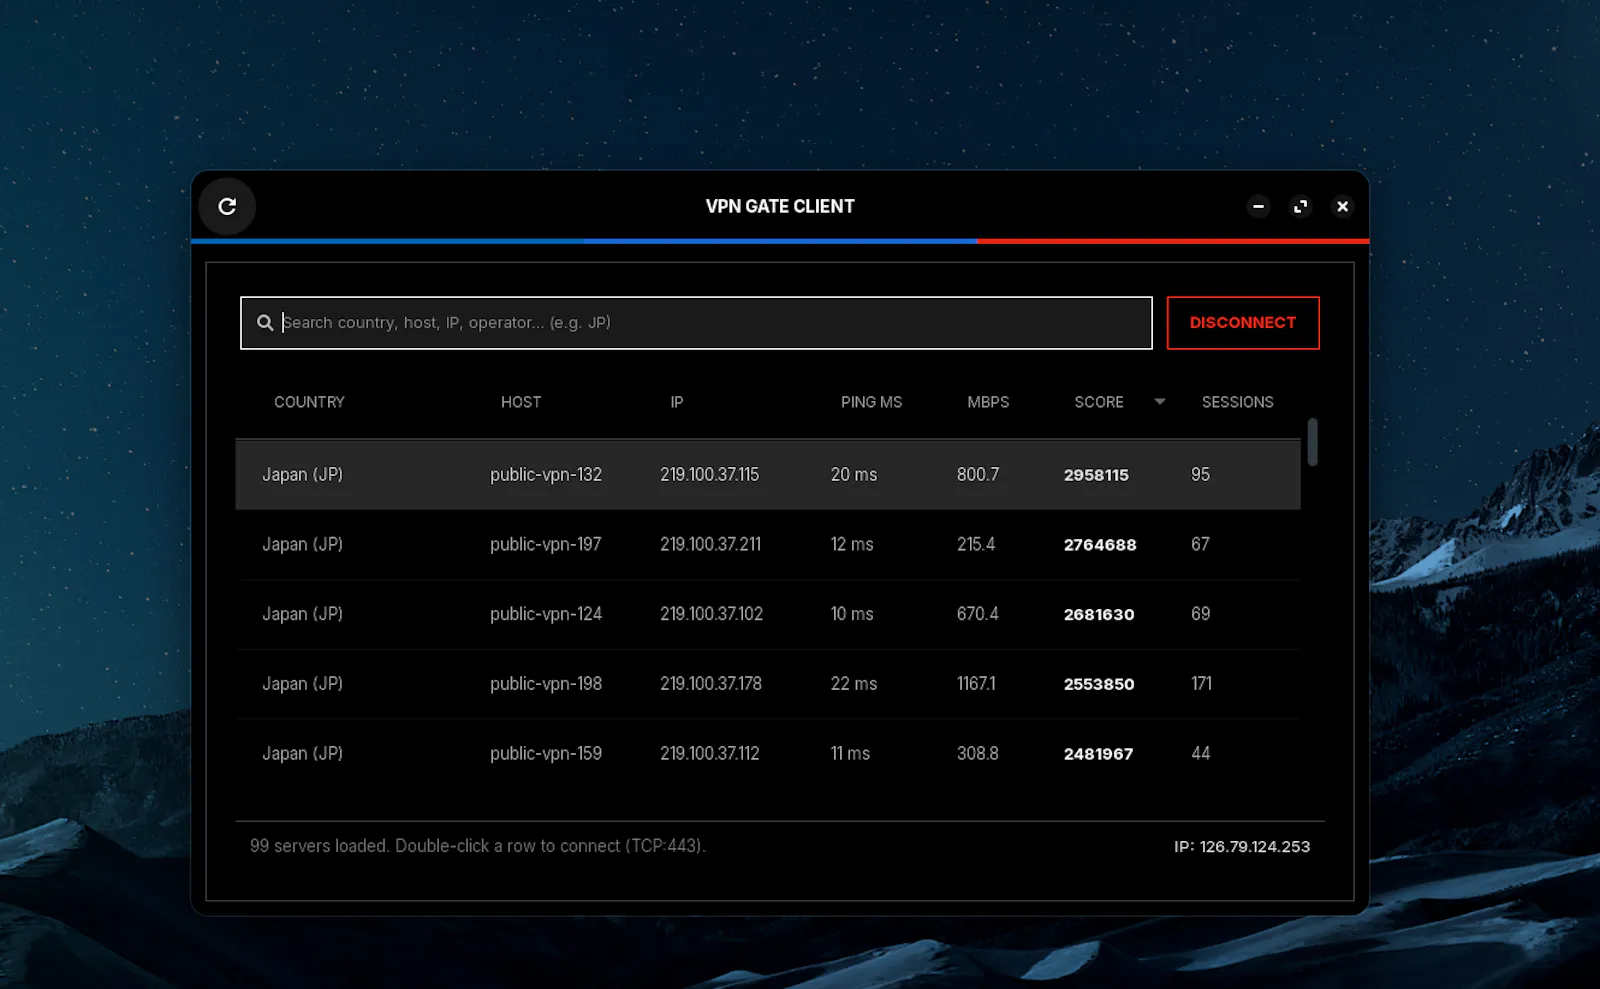Screen dimensions: 1600x989
Task: Click the 10 ms ping value
Action: point(852,614)
